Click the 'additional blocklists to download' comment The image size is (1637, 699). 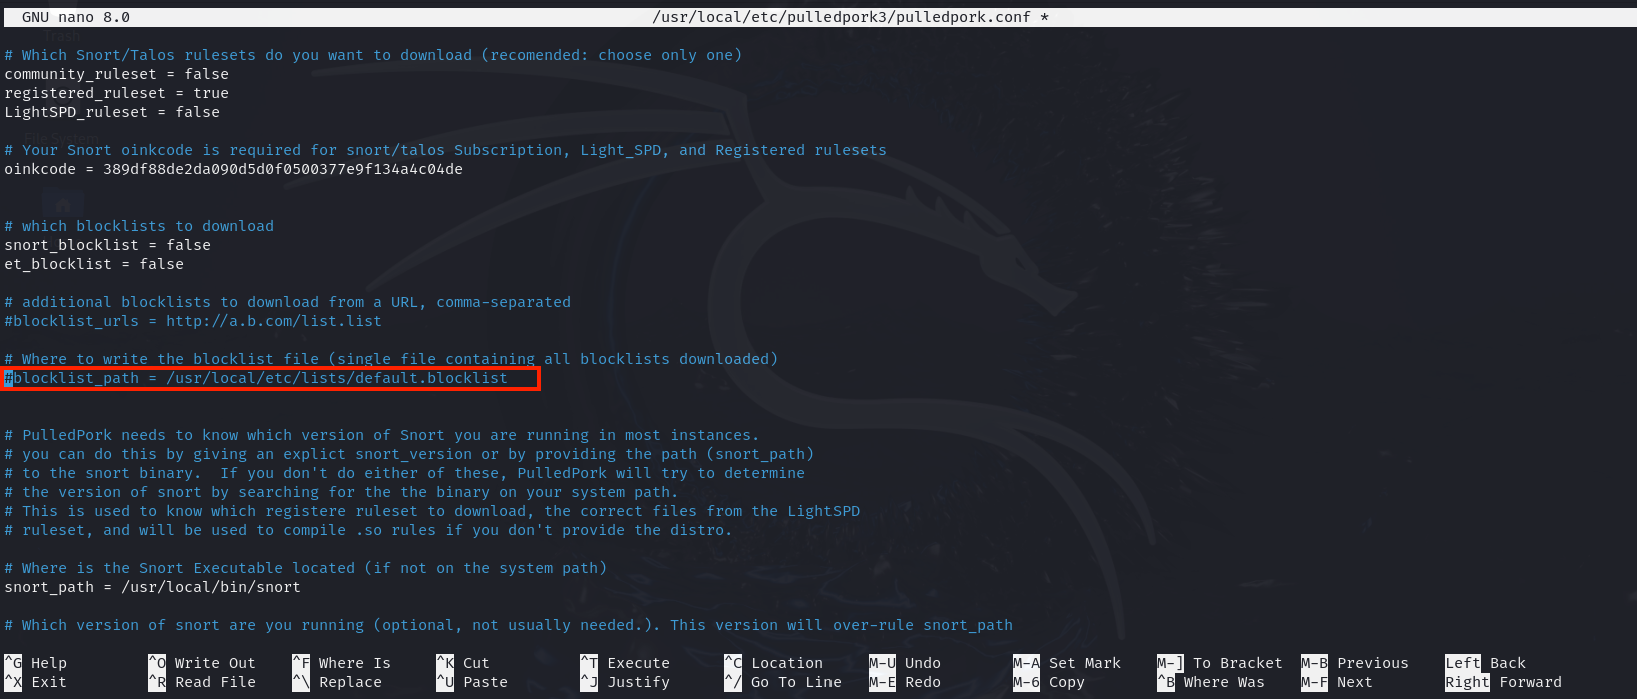coord(287,302)
